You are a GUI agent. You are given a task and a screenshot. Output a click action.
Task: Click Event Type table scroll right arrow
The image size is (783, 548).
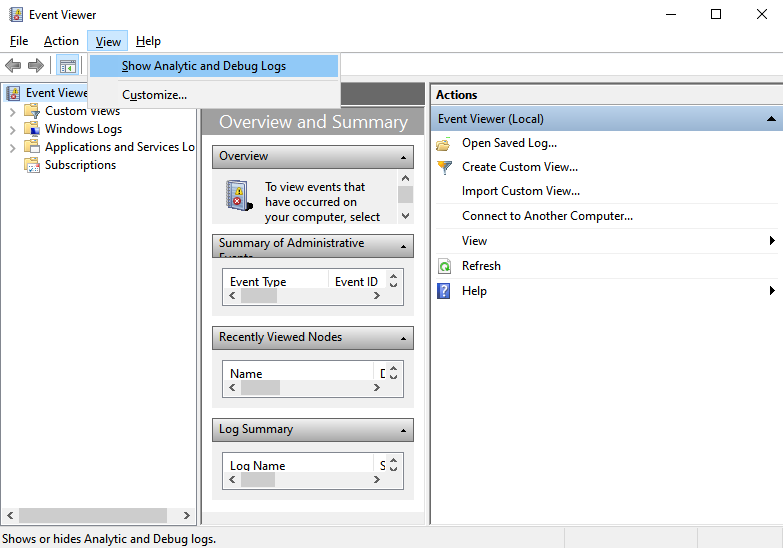pyautogui.click(x=377, y=296)
